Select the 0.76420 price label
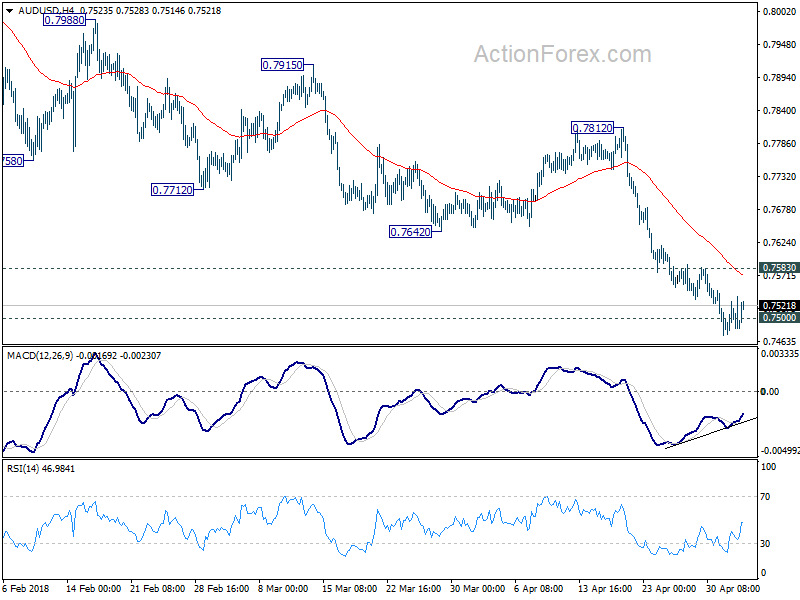 tap(410, 232)
